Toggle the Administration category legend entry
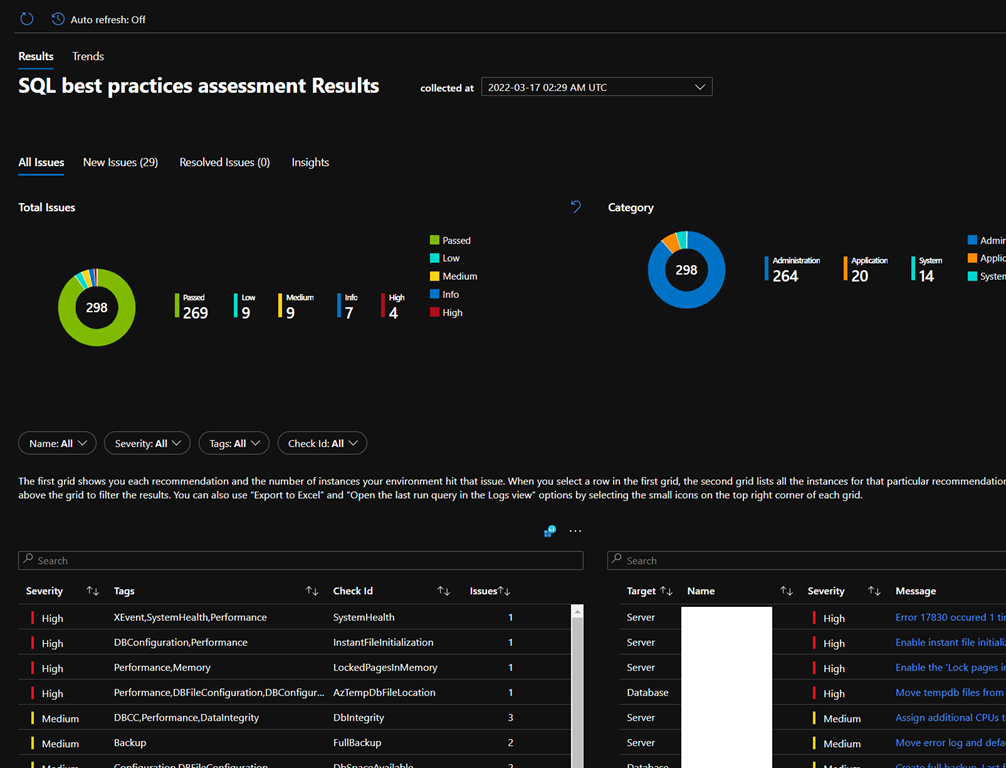The image size is (1006, 768). point(985,240)
